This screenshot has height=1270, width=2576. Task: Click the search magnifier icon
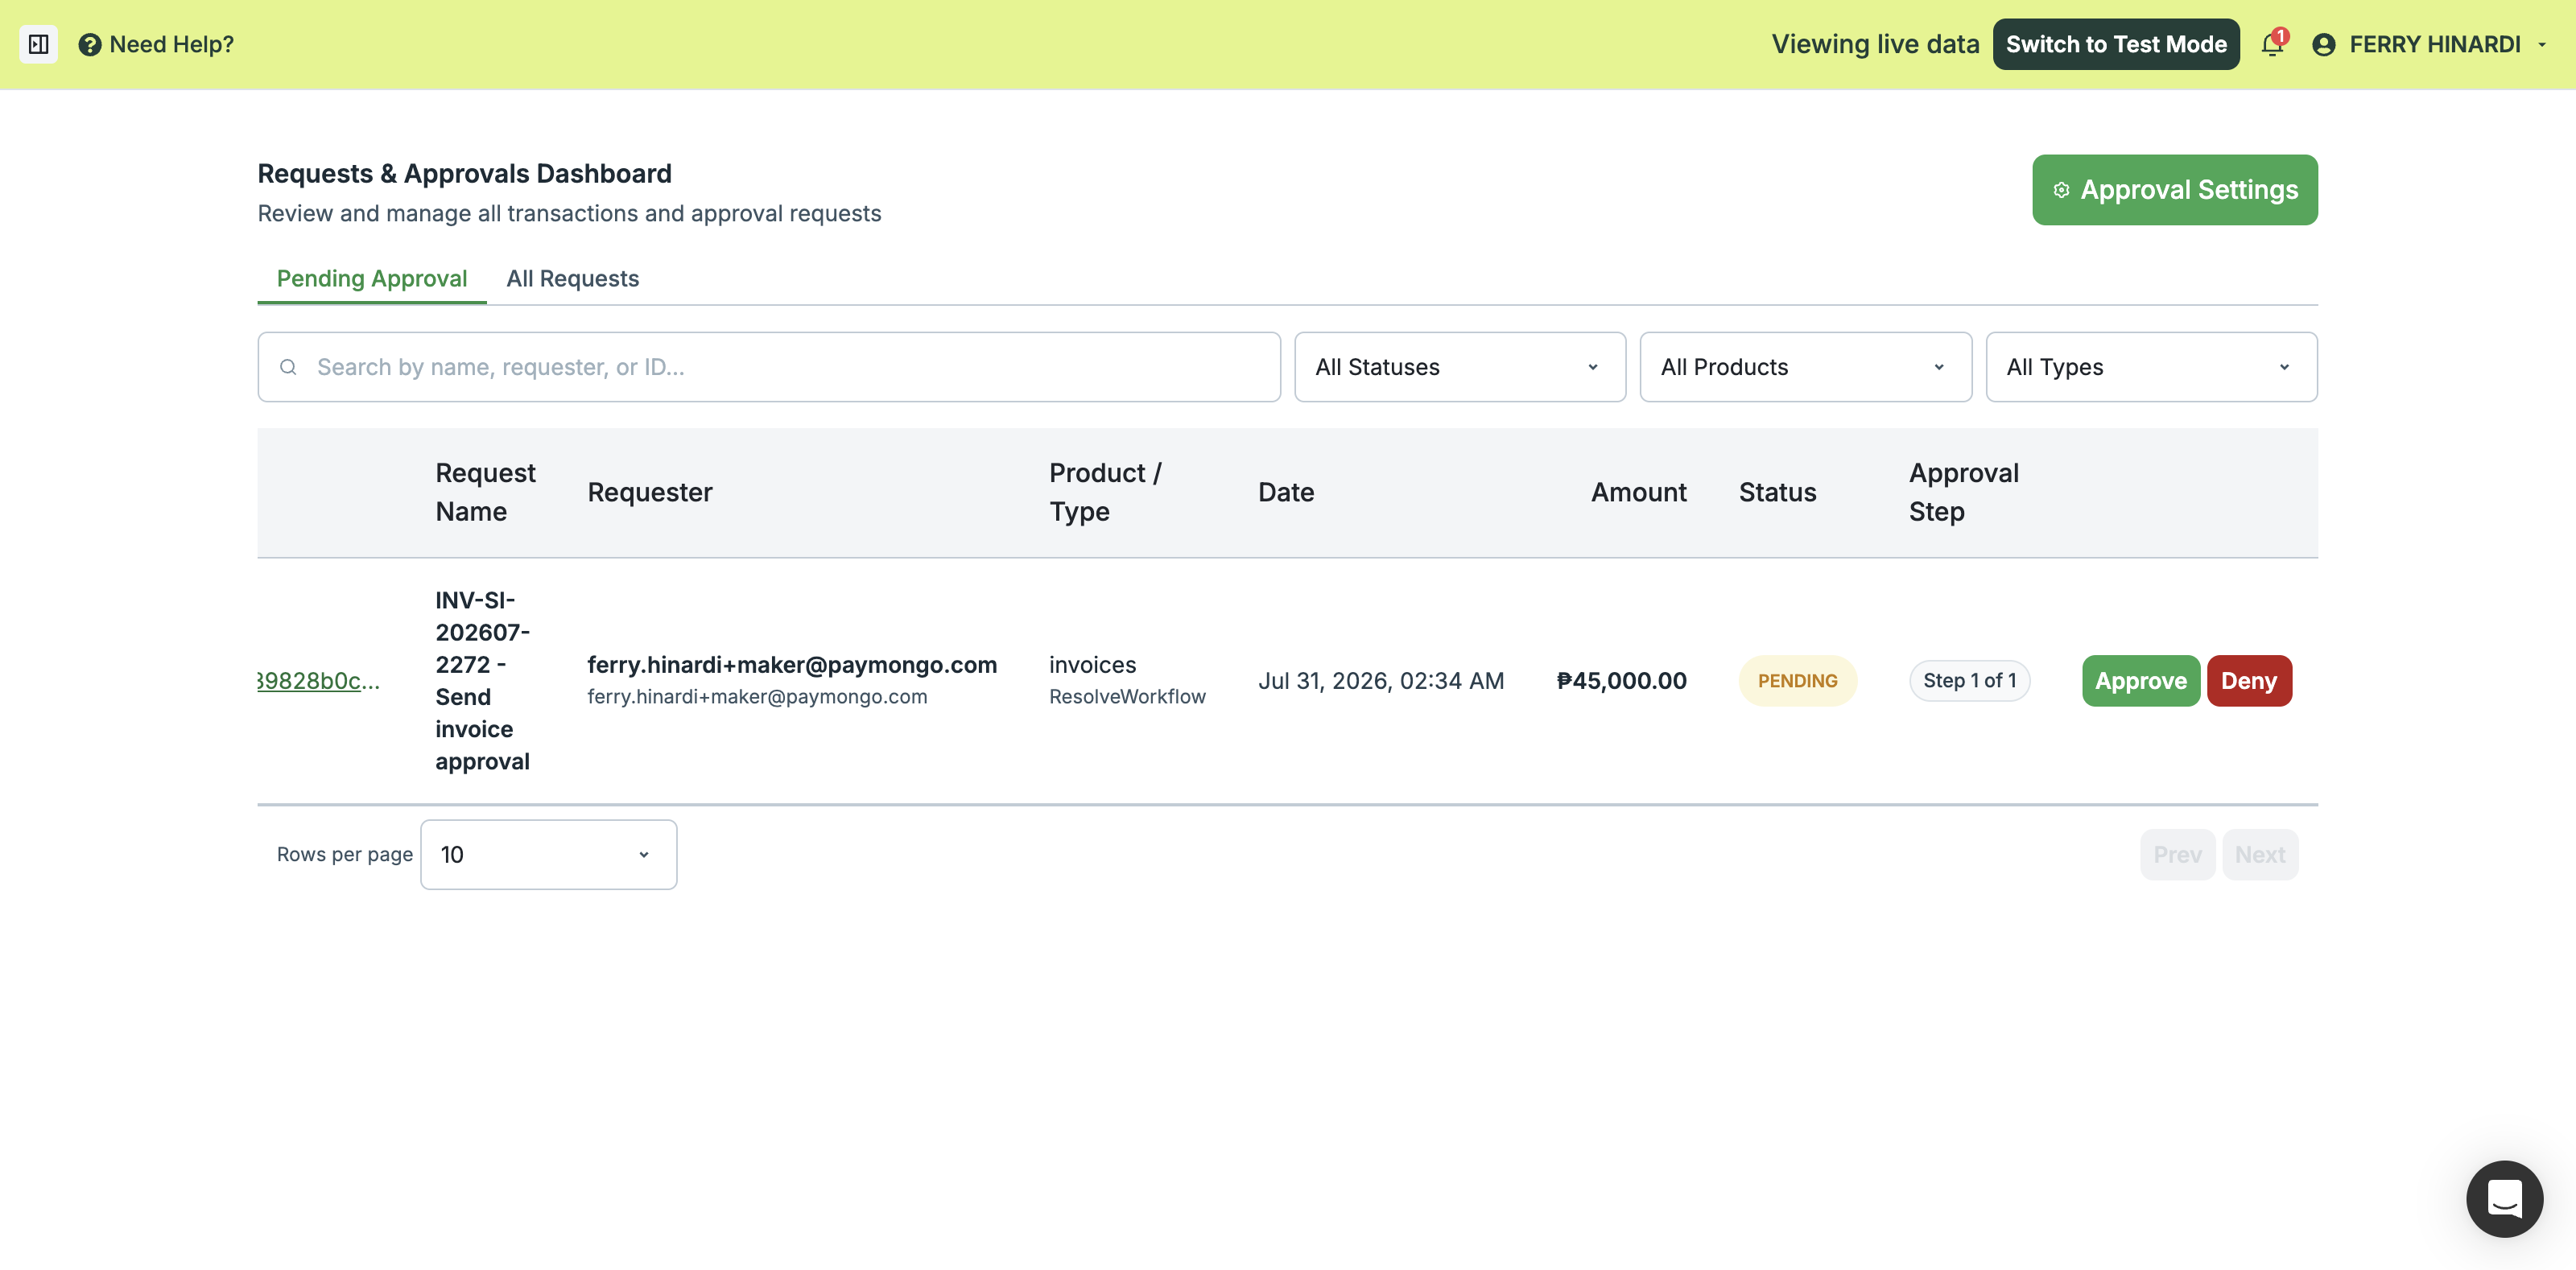pos(288,367)
